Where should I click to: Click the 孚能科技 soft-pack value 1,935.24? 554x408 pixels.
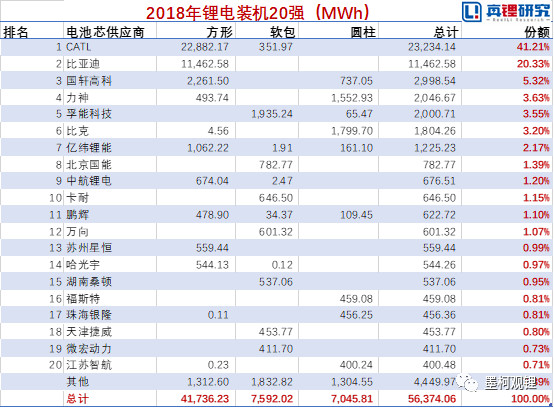(x=272, y=114)
